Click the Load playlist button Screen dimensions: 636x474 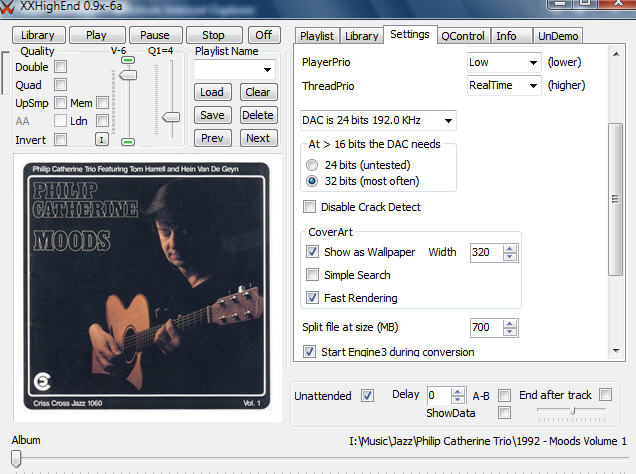[x=212, y=92]
